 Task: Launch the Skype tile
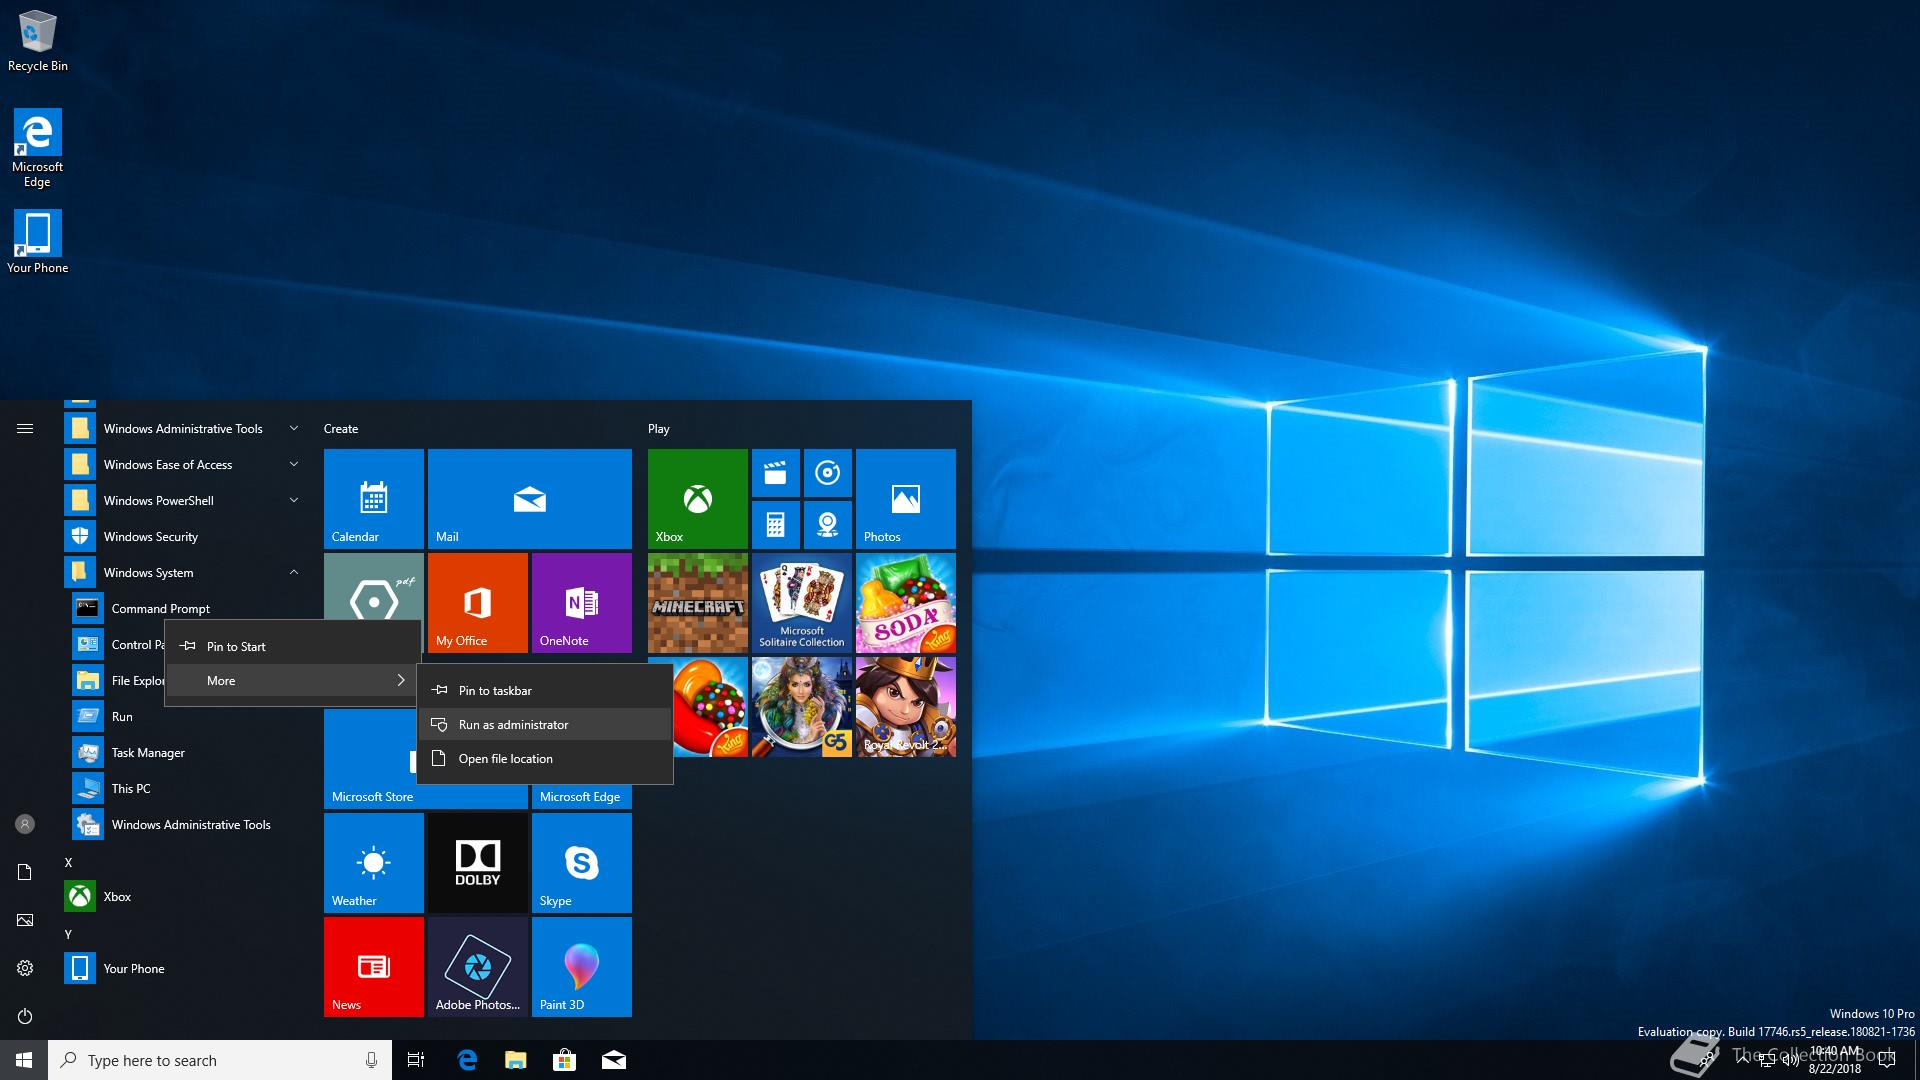(x=581, y=862)
